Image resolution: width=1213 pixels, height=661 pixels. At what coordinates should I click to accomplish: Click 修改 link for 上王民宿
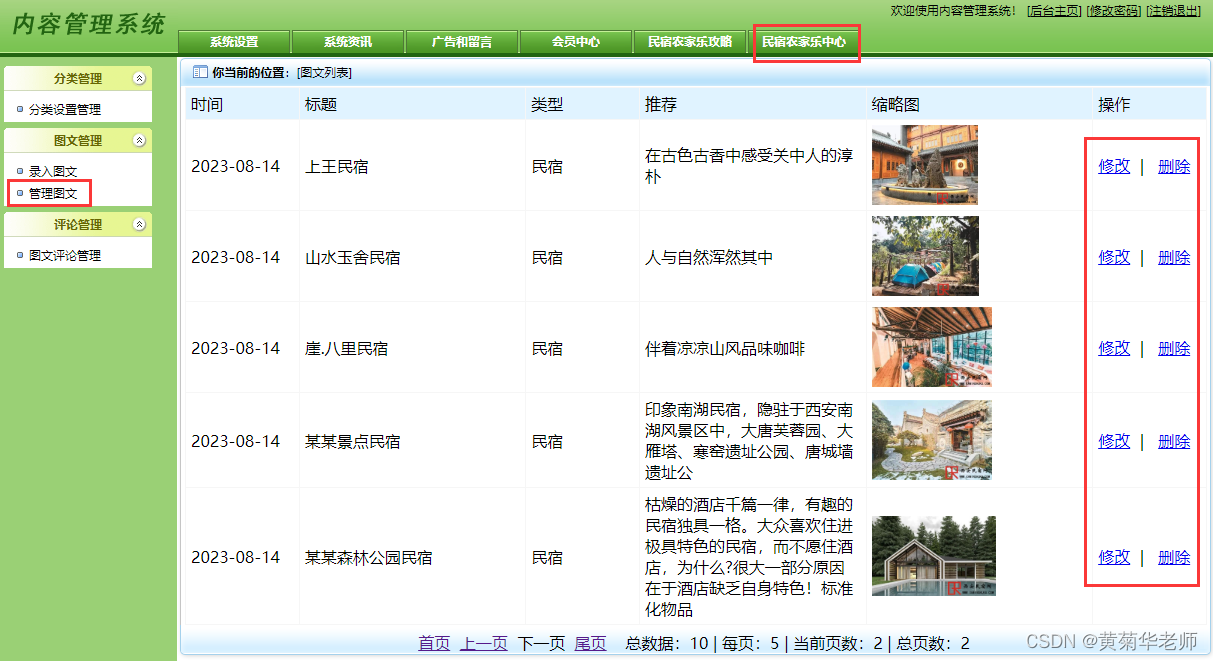1113,166
